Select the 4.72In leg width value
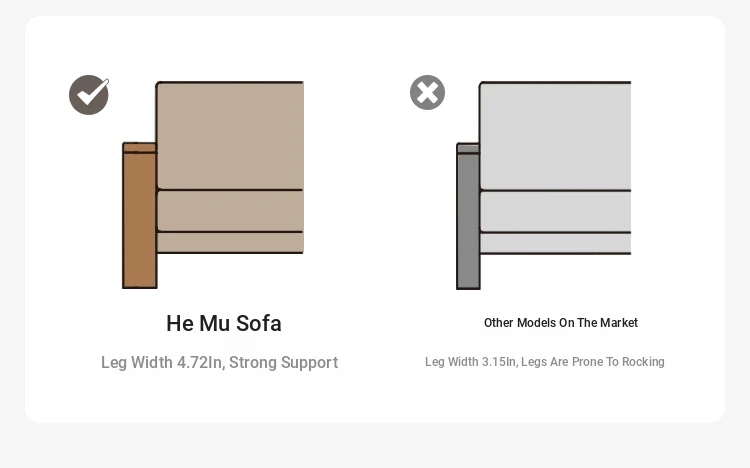This screenshot has width=750, height=468. pyautogui.click(x=201, y=362)
